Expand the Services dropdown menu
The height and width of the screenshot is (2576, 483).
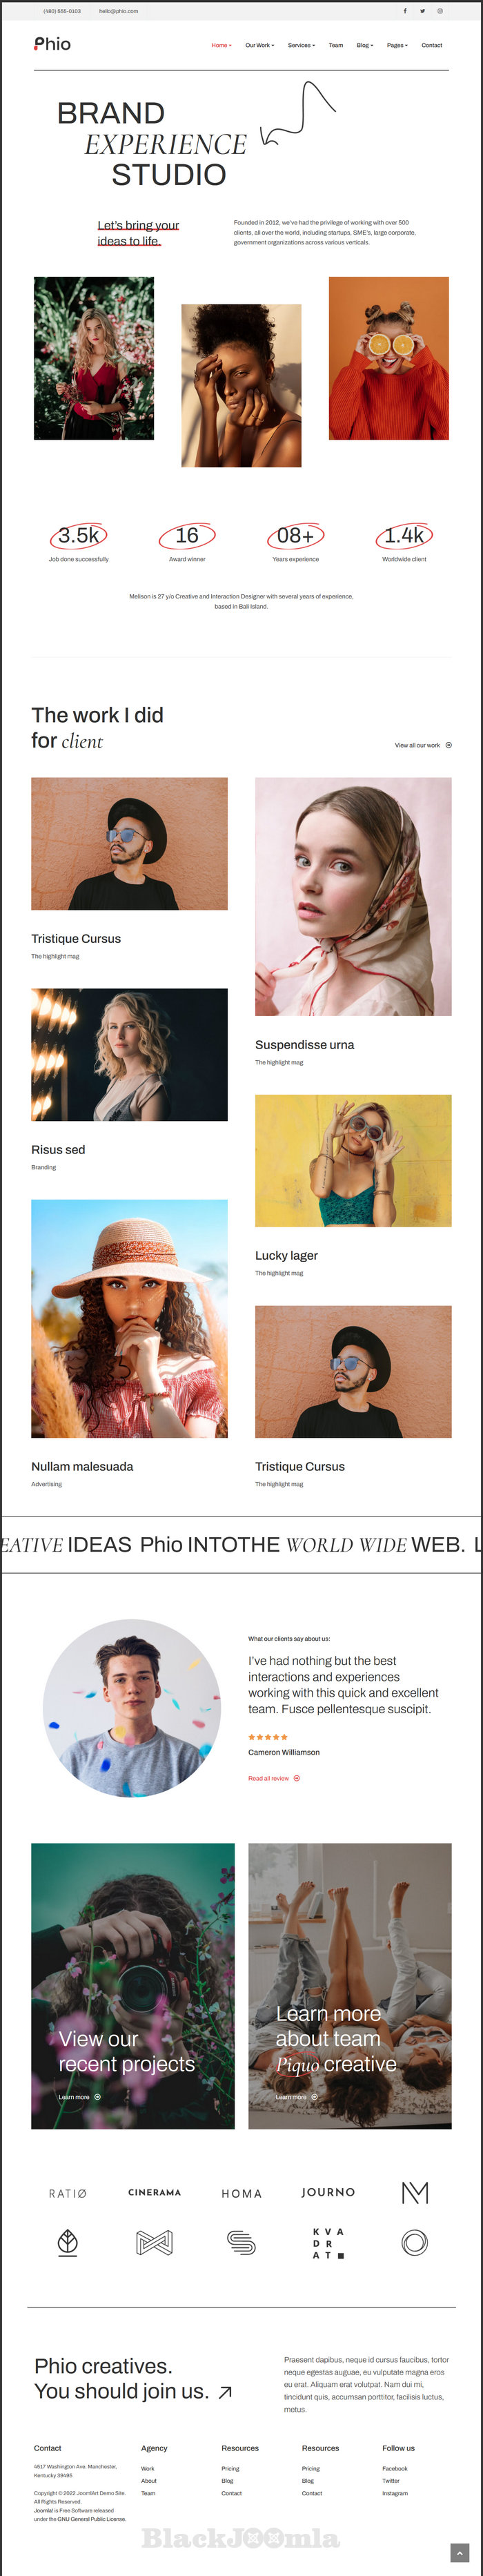click(x=301, y=45)
